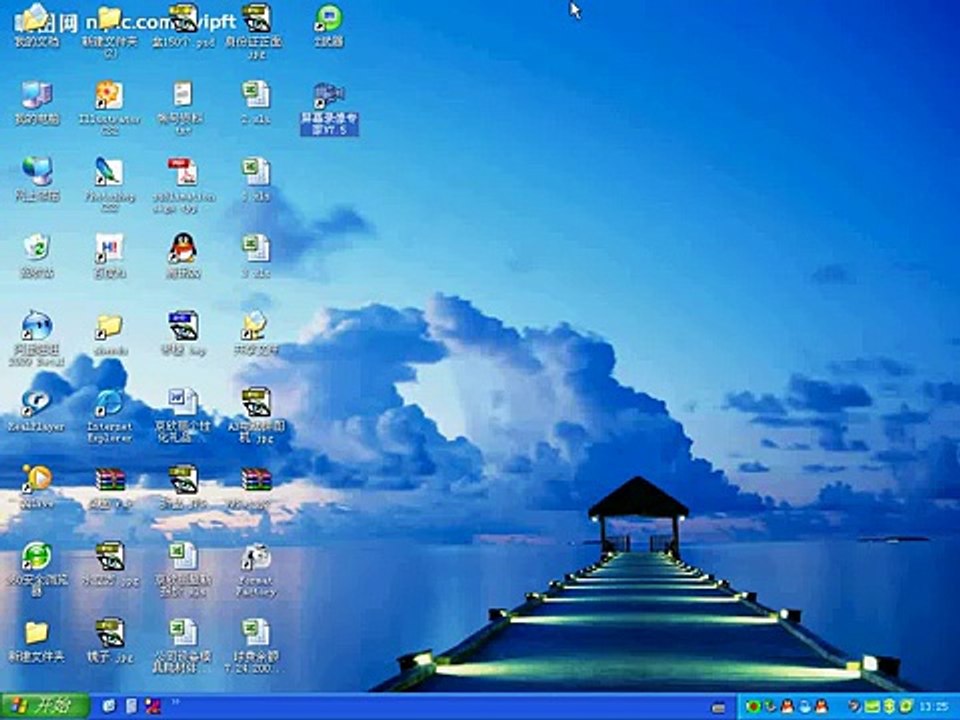Click the Show Desktop quick launch icon
Screen dimensions: 960x720
pyautogui.click(x=110, y=706)
